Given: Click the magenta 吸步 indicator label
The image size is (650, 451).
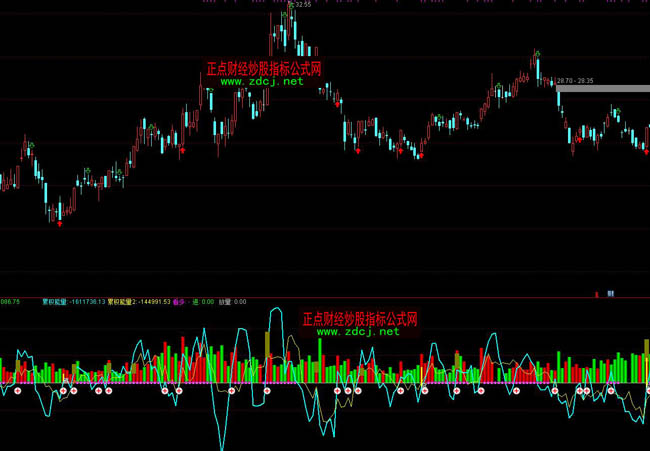Looking at the screenshot, I should [x=179, y=300].
